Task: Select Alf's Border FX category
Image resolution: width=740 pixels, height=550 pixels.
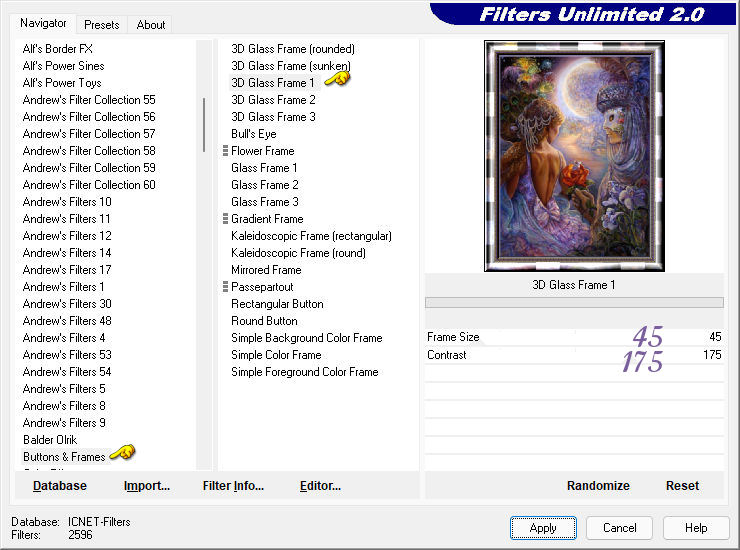Action: point(58,49)
